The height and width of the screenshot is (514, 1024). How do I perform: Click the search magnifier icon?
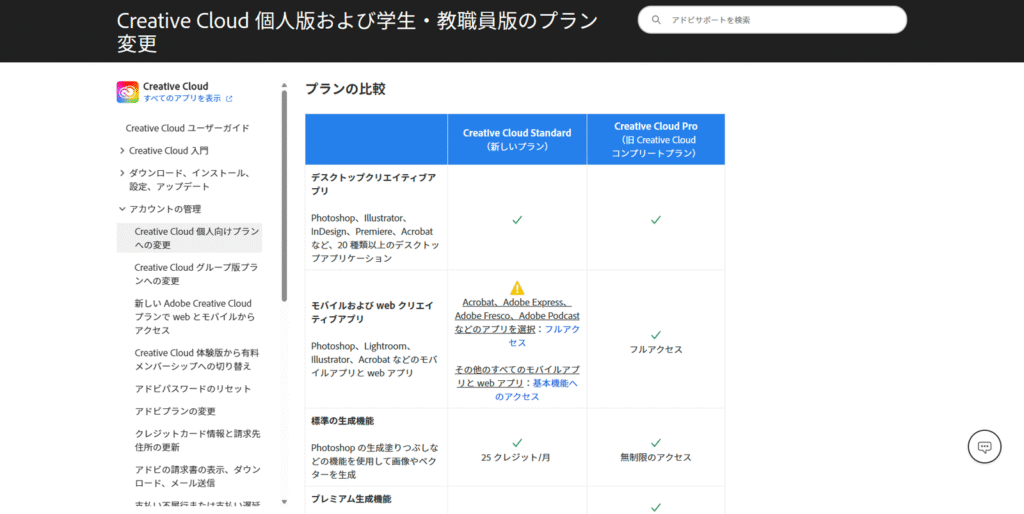pos(656,20)
